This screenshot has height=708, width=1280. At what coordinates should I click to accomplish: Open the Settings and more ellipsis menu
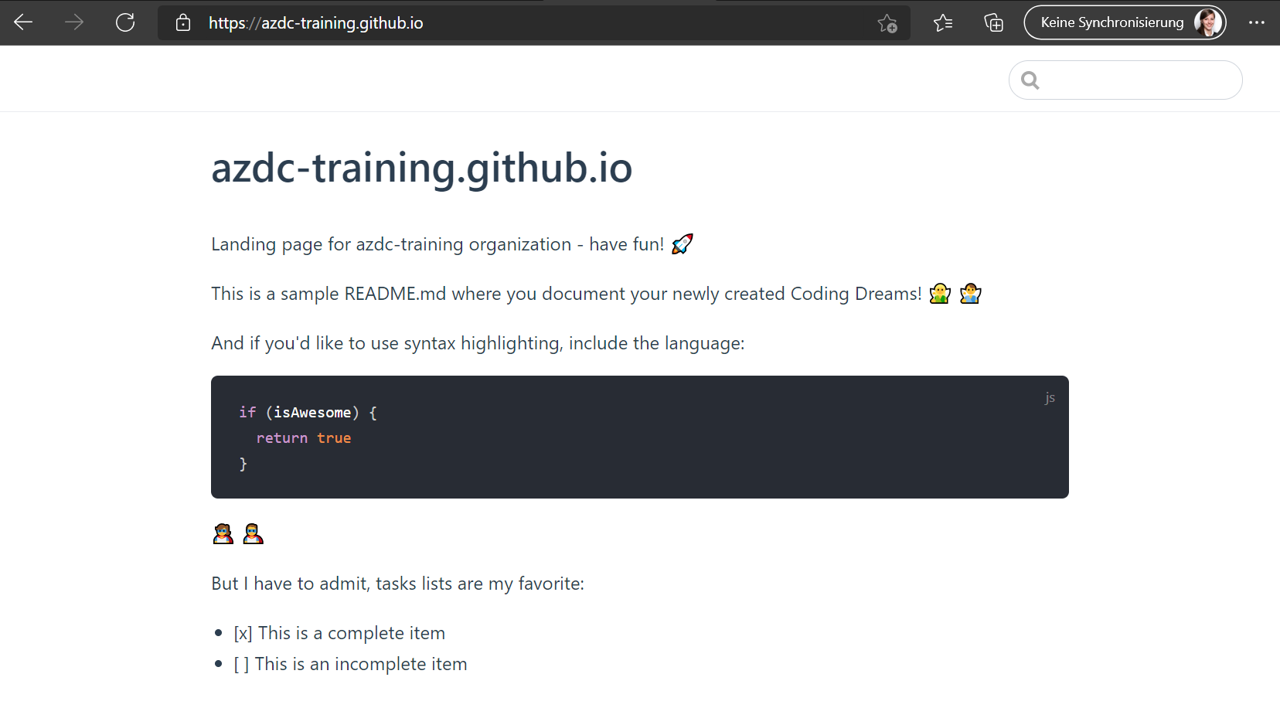[x=1256, y=22]
